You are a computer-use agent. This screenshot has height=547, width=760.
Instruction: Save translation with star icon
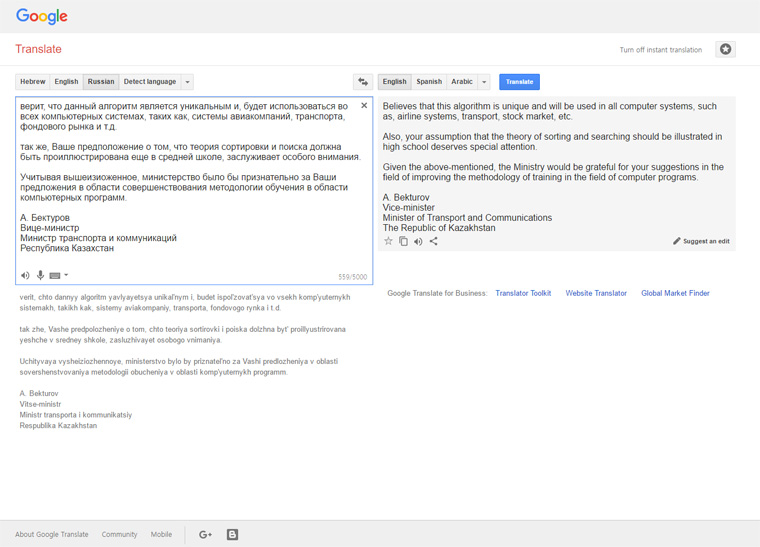(x=388, y=241)
